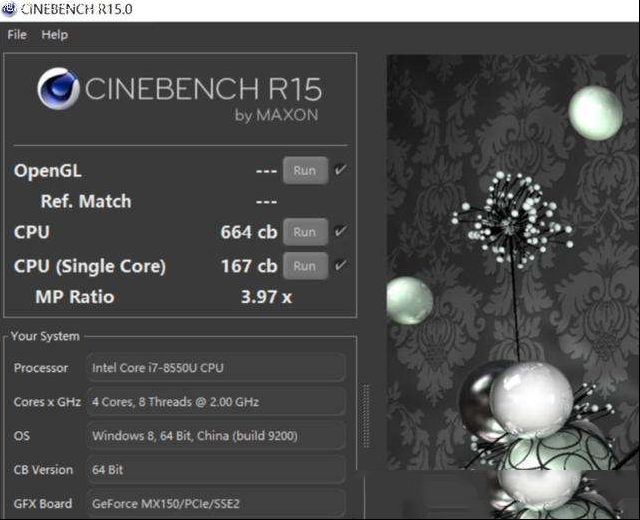Click the dotted panel splitter handle
Screen dimensions: 640x520
(x=366, y=416)
